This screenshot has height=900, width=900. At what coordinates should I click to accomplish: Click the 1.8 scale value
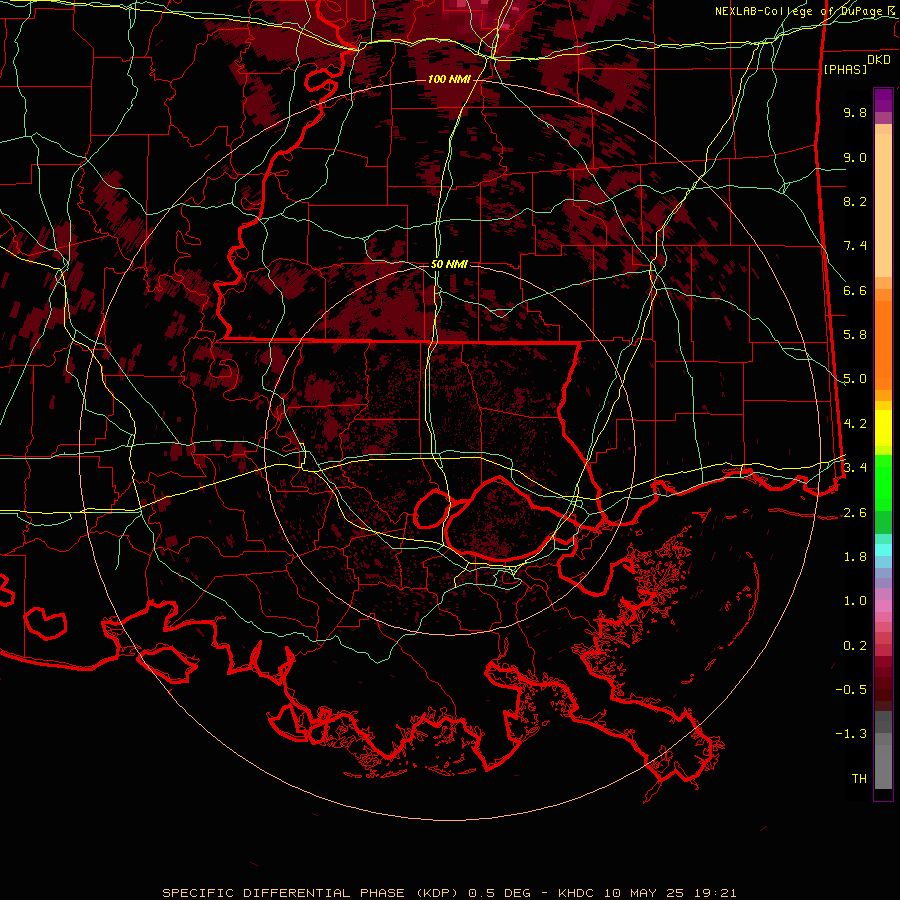(x=855, y=557)
